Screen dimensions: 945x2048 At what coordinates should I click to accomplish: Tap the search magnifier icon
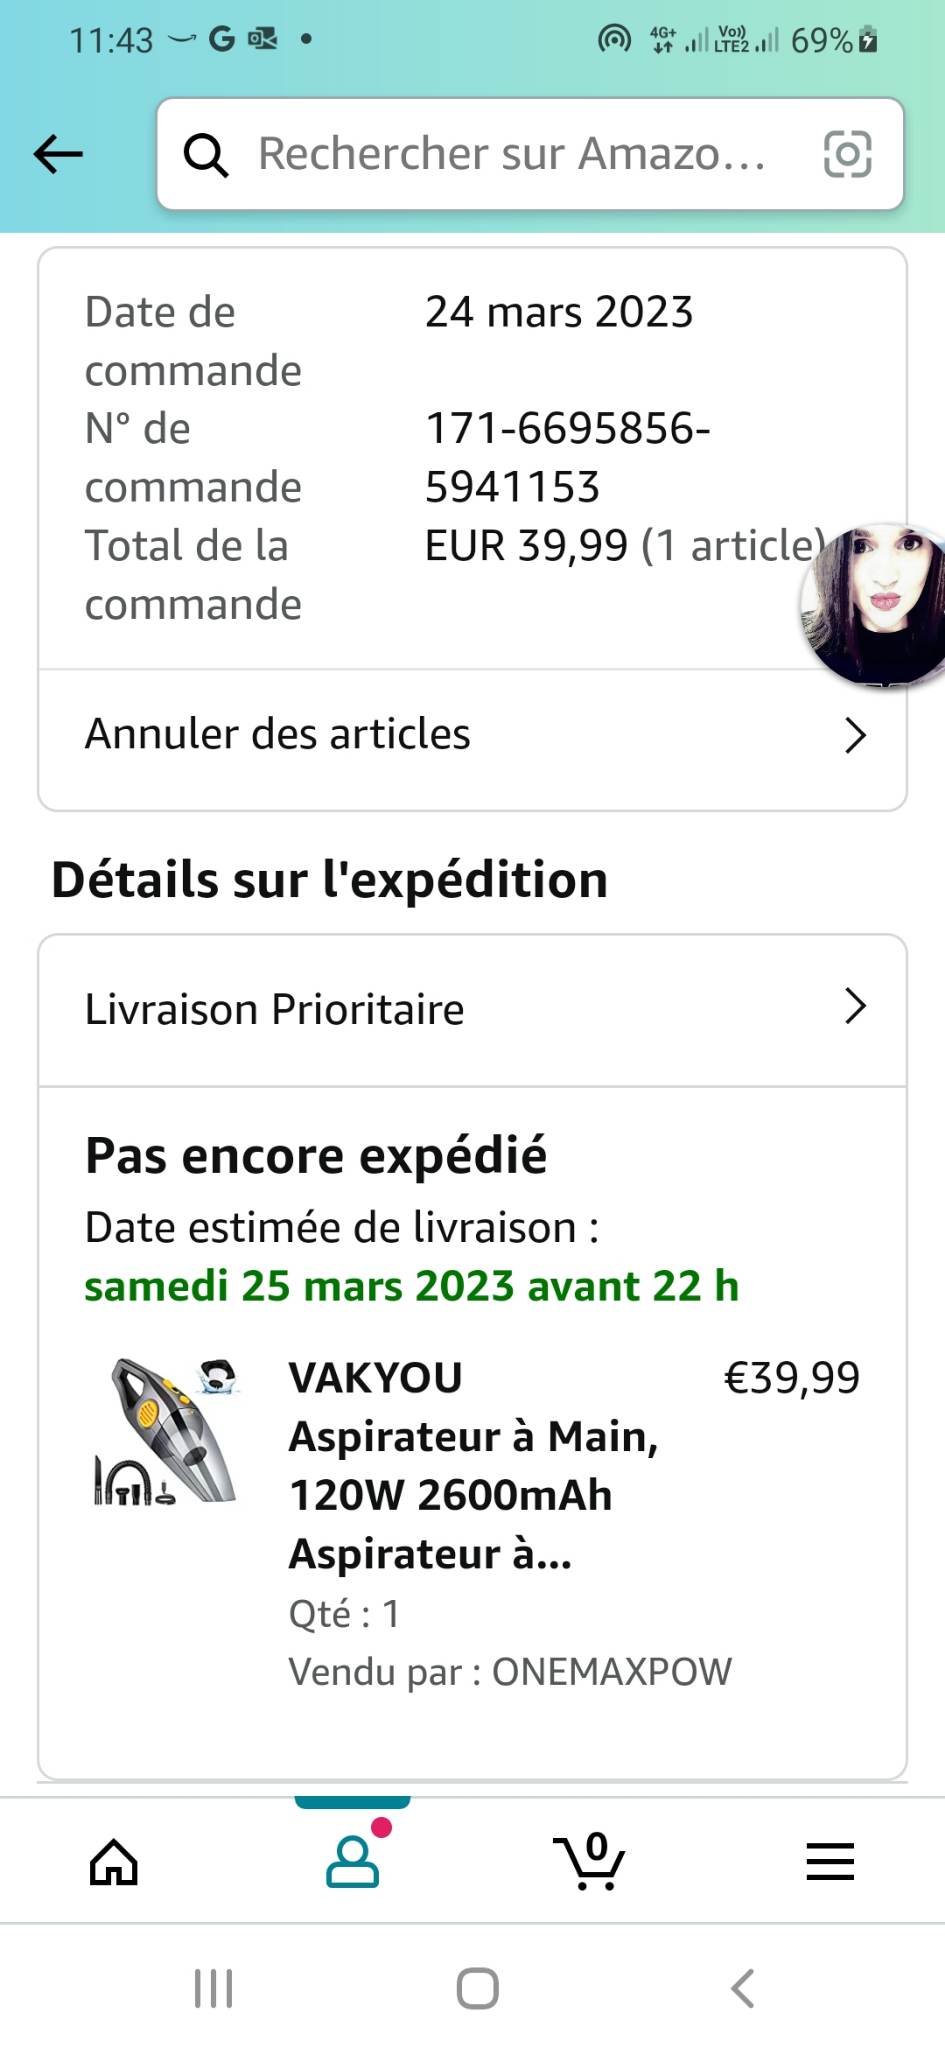coord(206,155)
